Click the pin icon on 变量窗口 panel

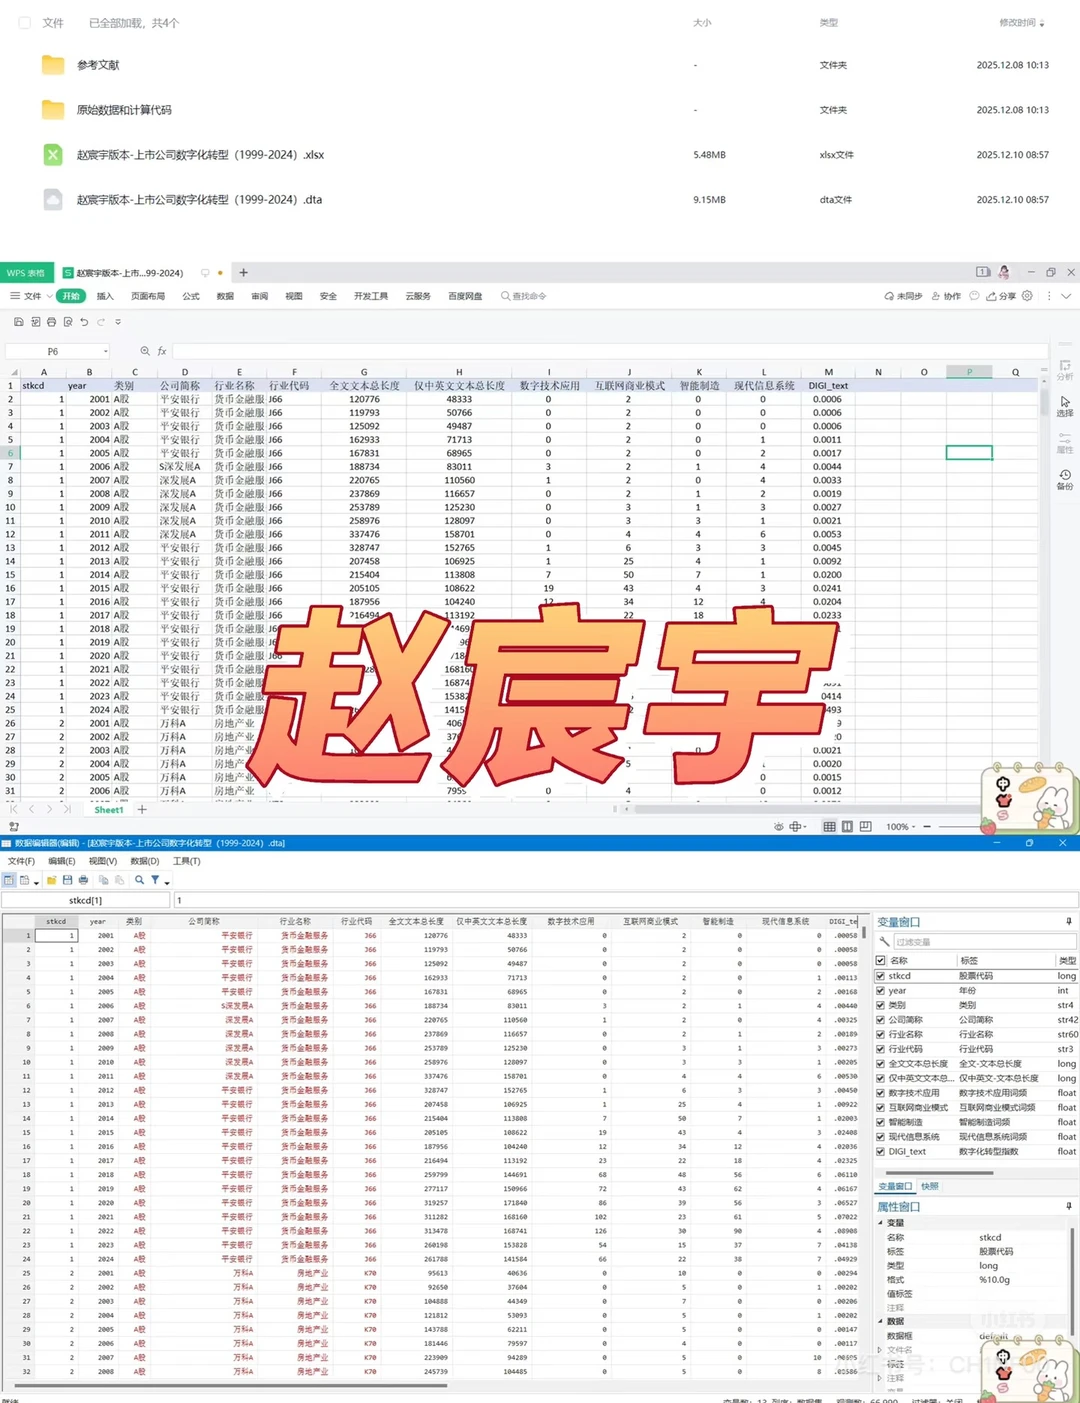pyautogui.click(x=1067, y=922)
